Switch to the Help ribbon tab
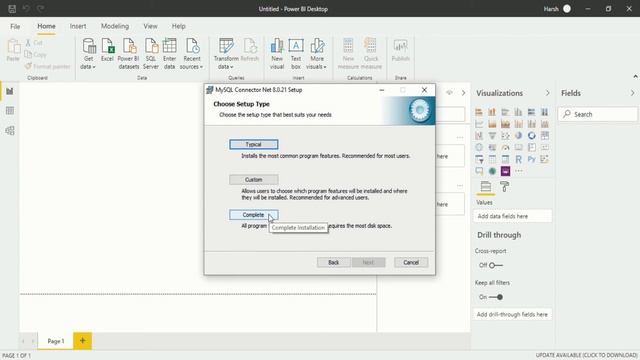The image size is (640, 360). [178, 26]
